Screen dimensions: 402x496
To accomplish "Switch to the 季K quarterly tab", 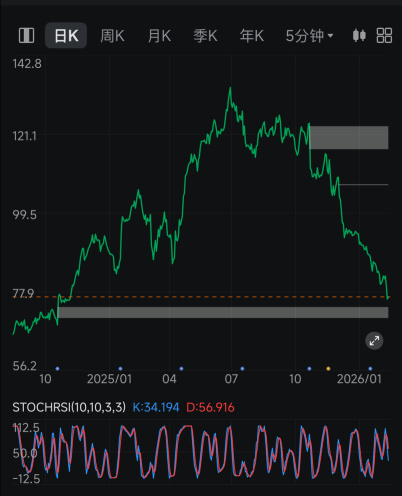I will pyautogui.click(x=205, y=36).
